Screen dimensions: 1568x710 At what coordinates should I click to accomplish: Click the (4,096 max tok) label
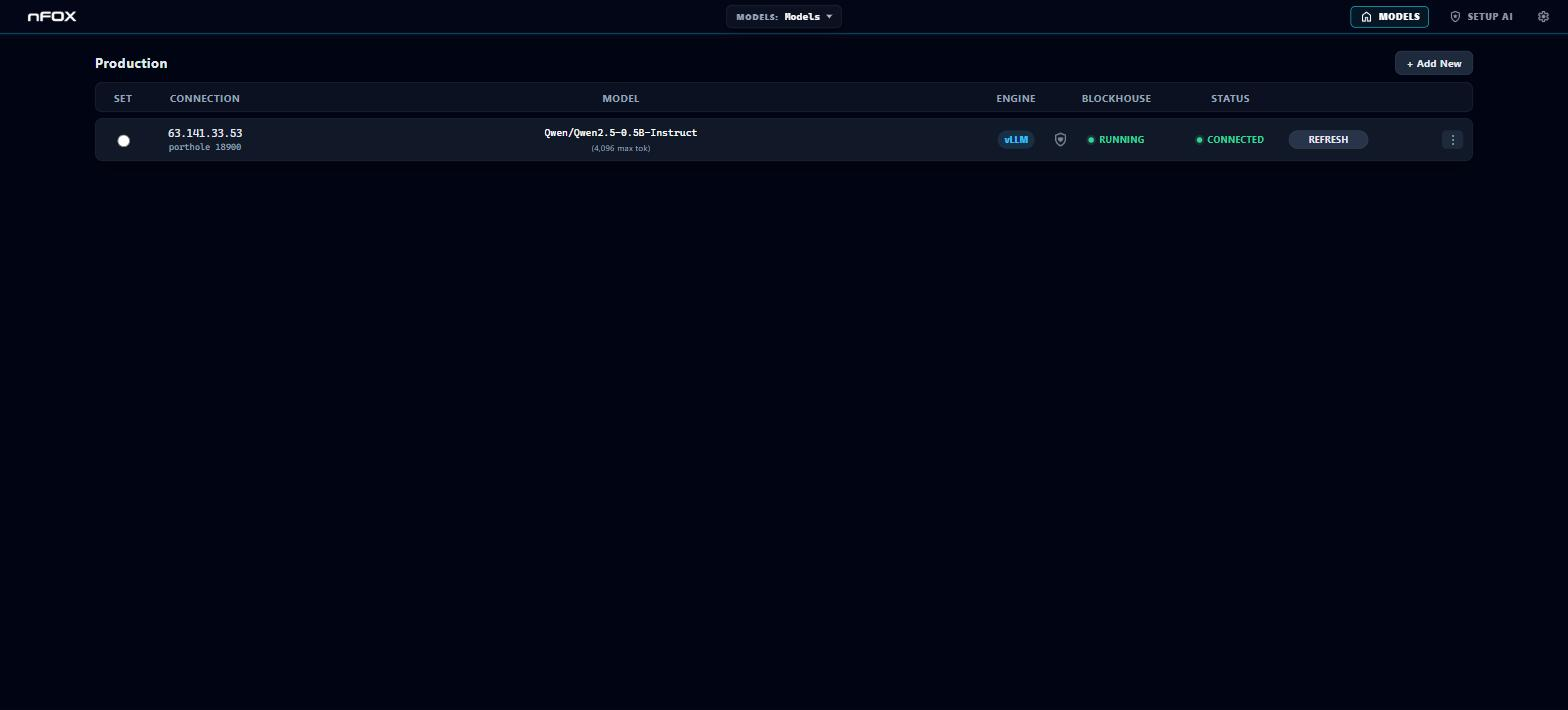[621, 148]
